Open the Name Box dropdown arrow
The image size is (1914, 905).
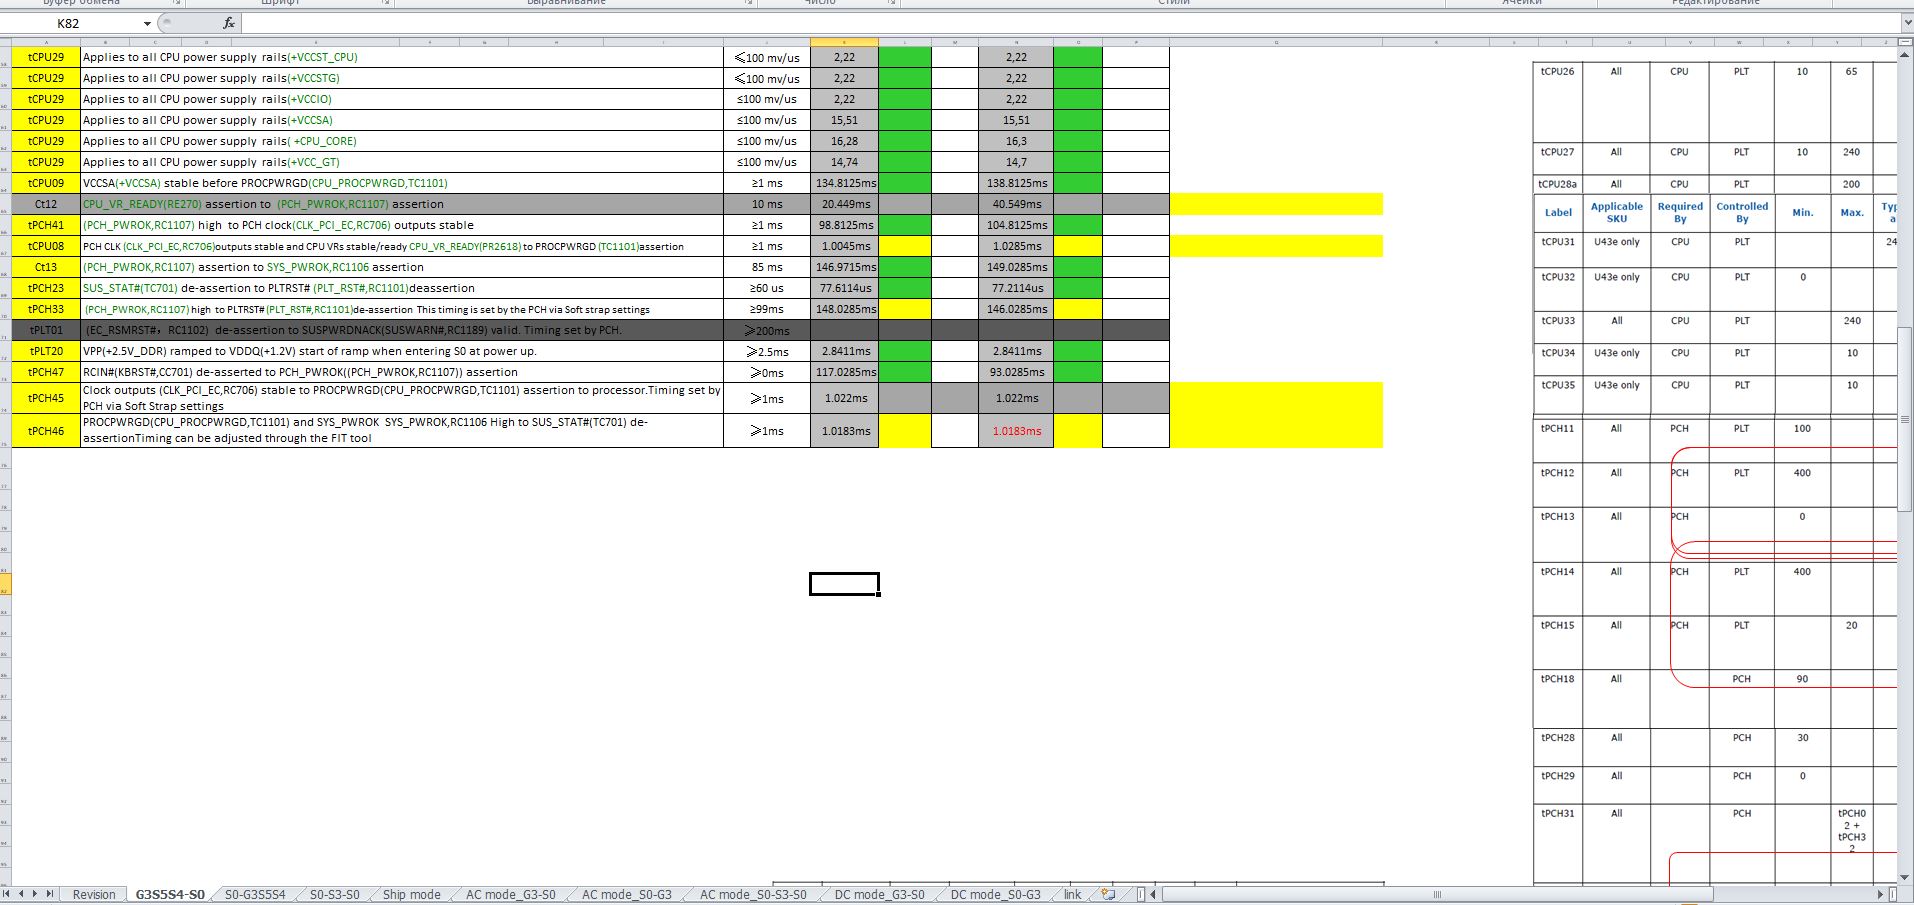(147, 23)
